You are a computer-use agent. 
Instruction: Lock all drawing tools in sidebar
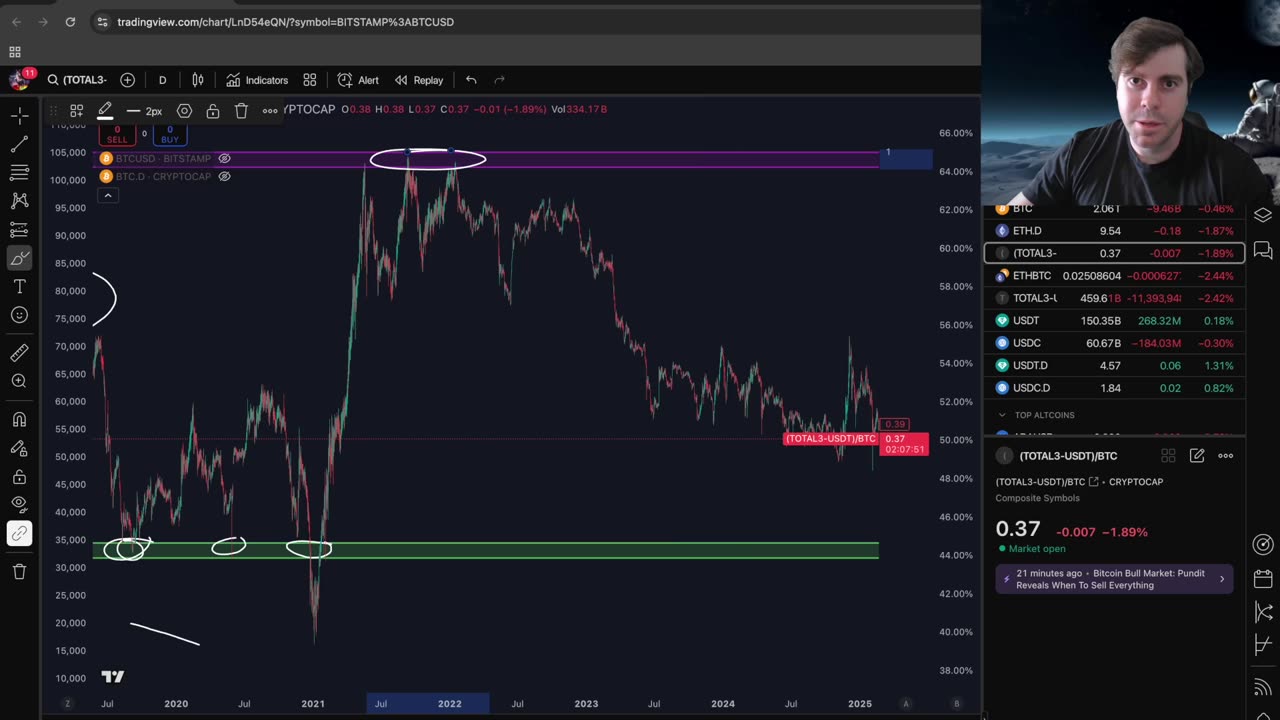pyautogui.click(x=19, y=477)
